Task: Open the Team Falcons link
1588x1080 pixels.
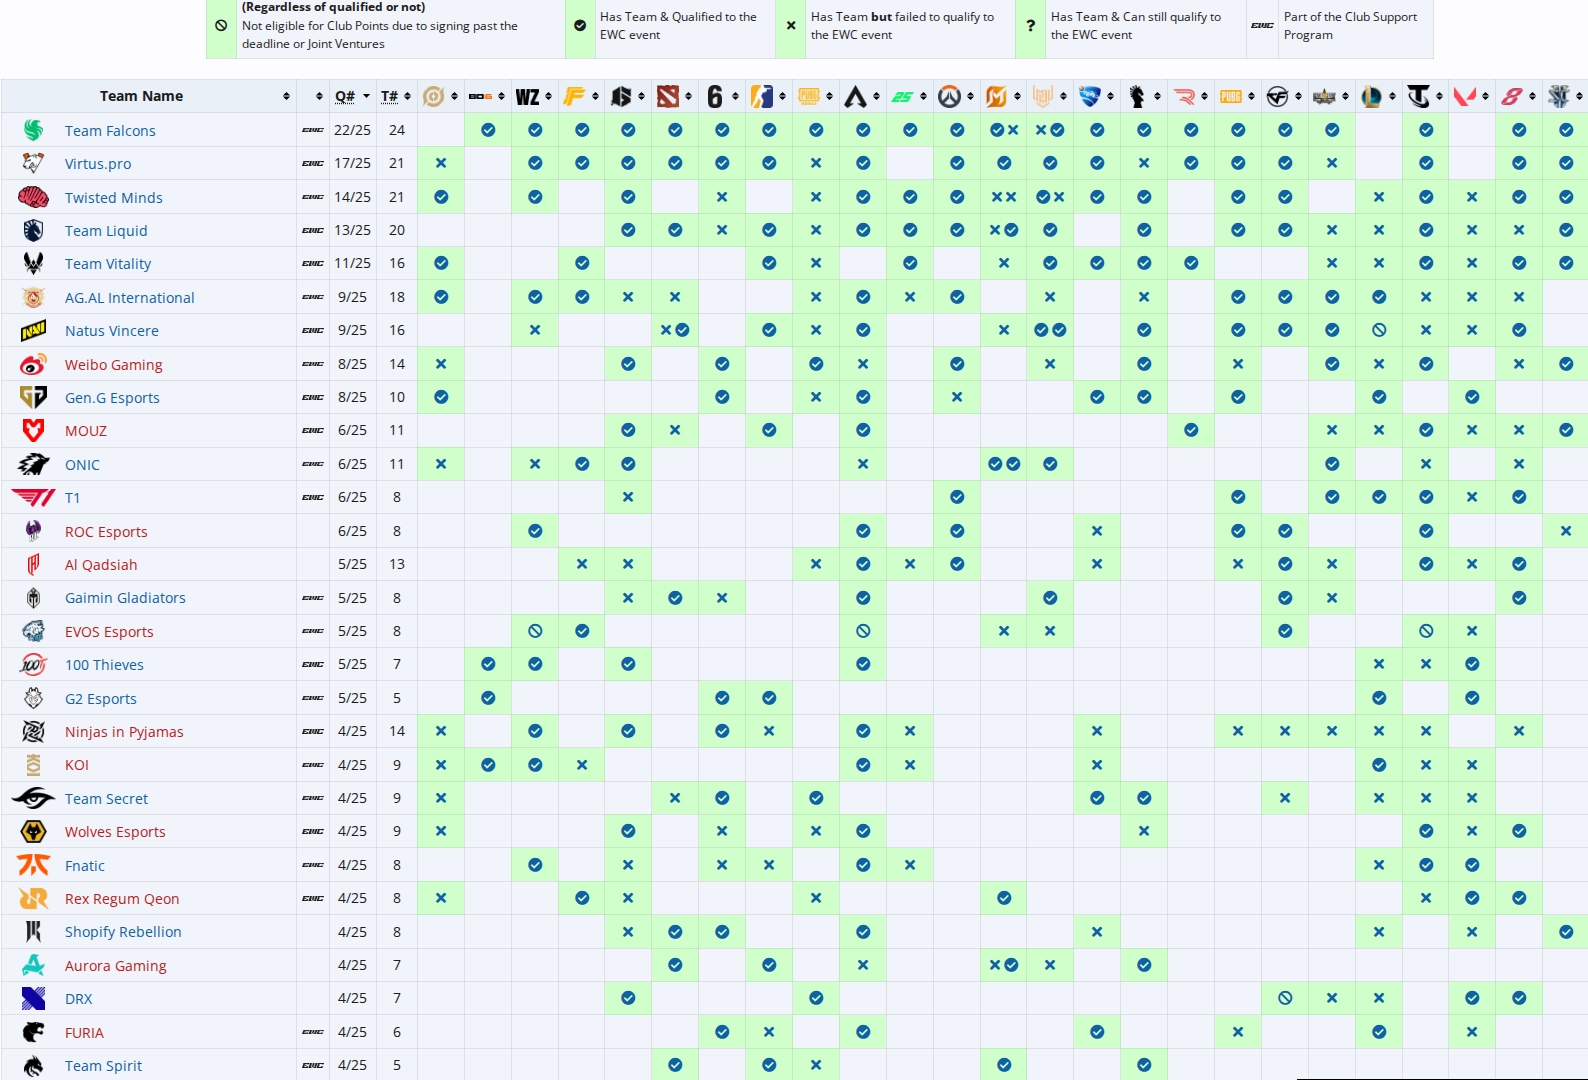Action: pos(110,131)
